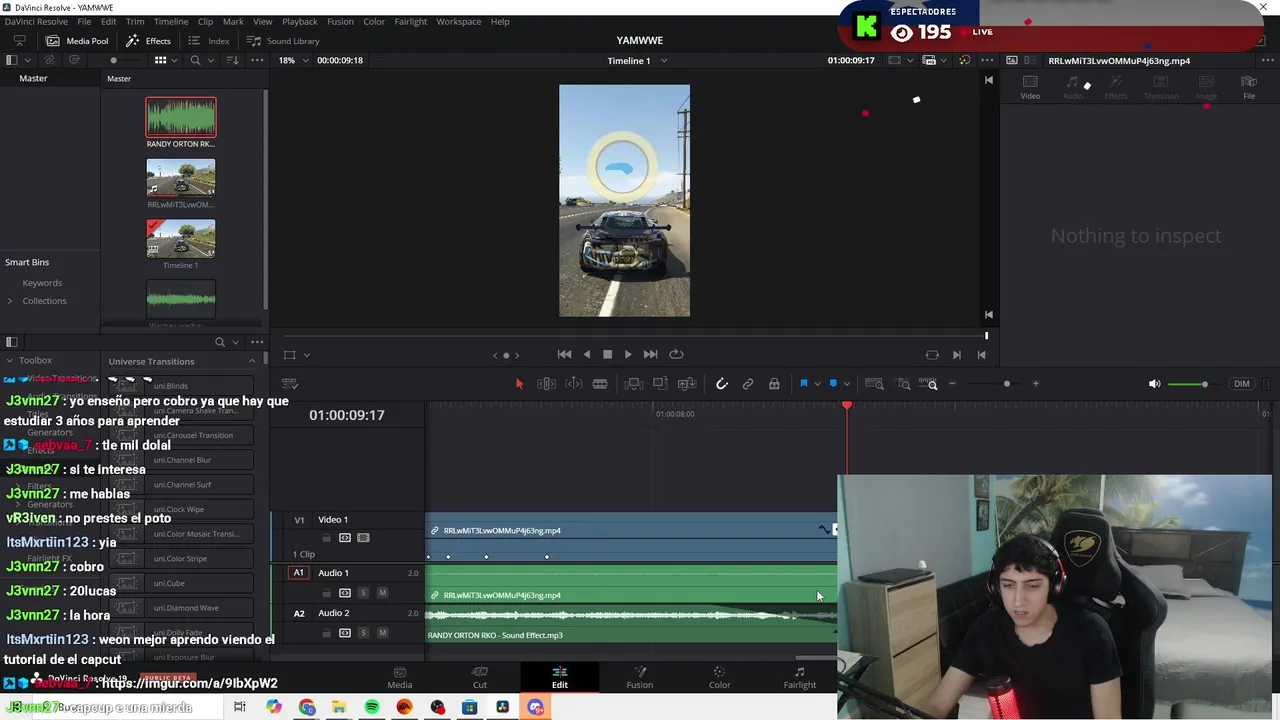Open Timeline View Options icon
Screen dimensions: 1280x720
[290, 384]
